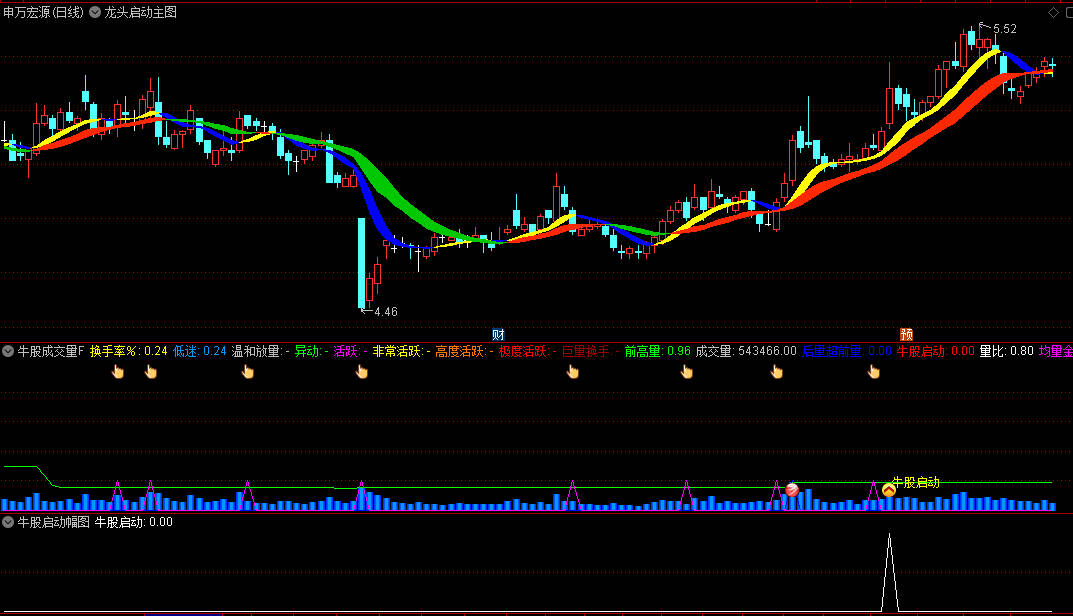Click the 牛股成交量F indicator name
This screenshot has height=616, width=1073.
click(x=51, y=351)
